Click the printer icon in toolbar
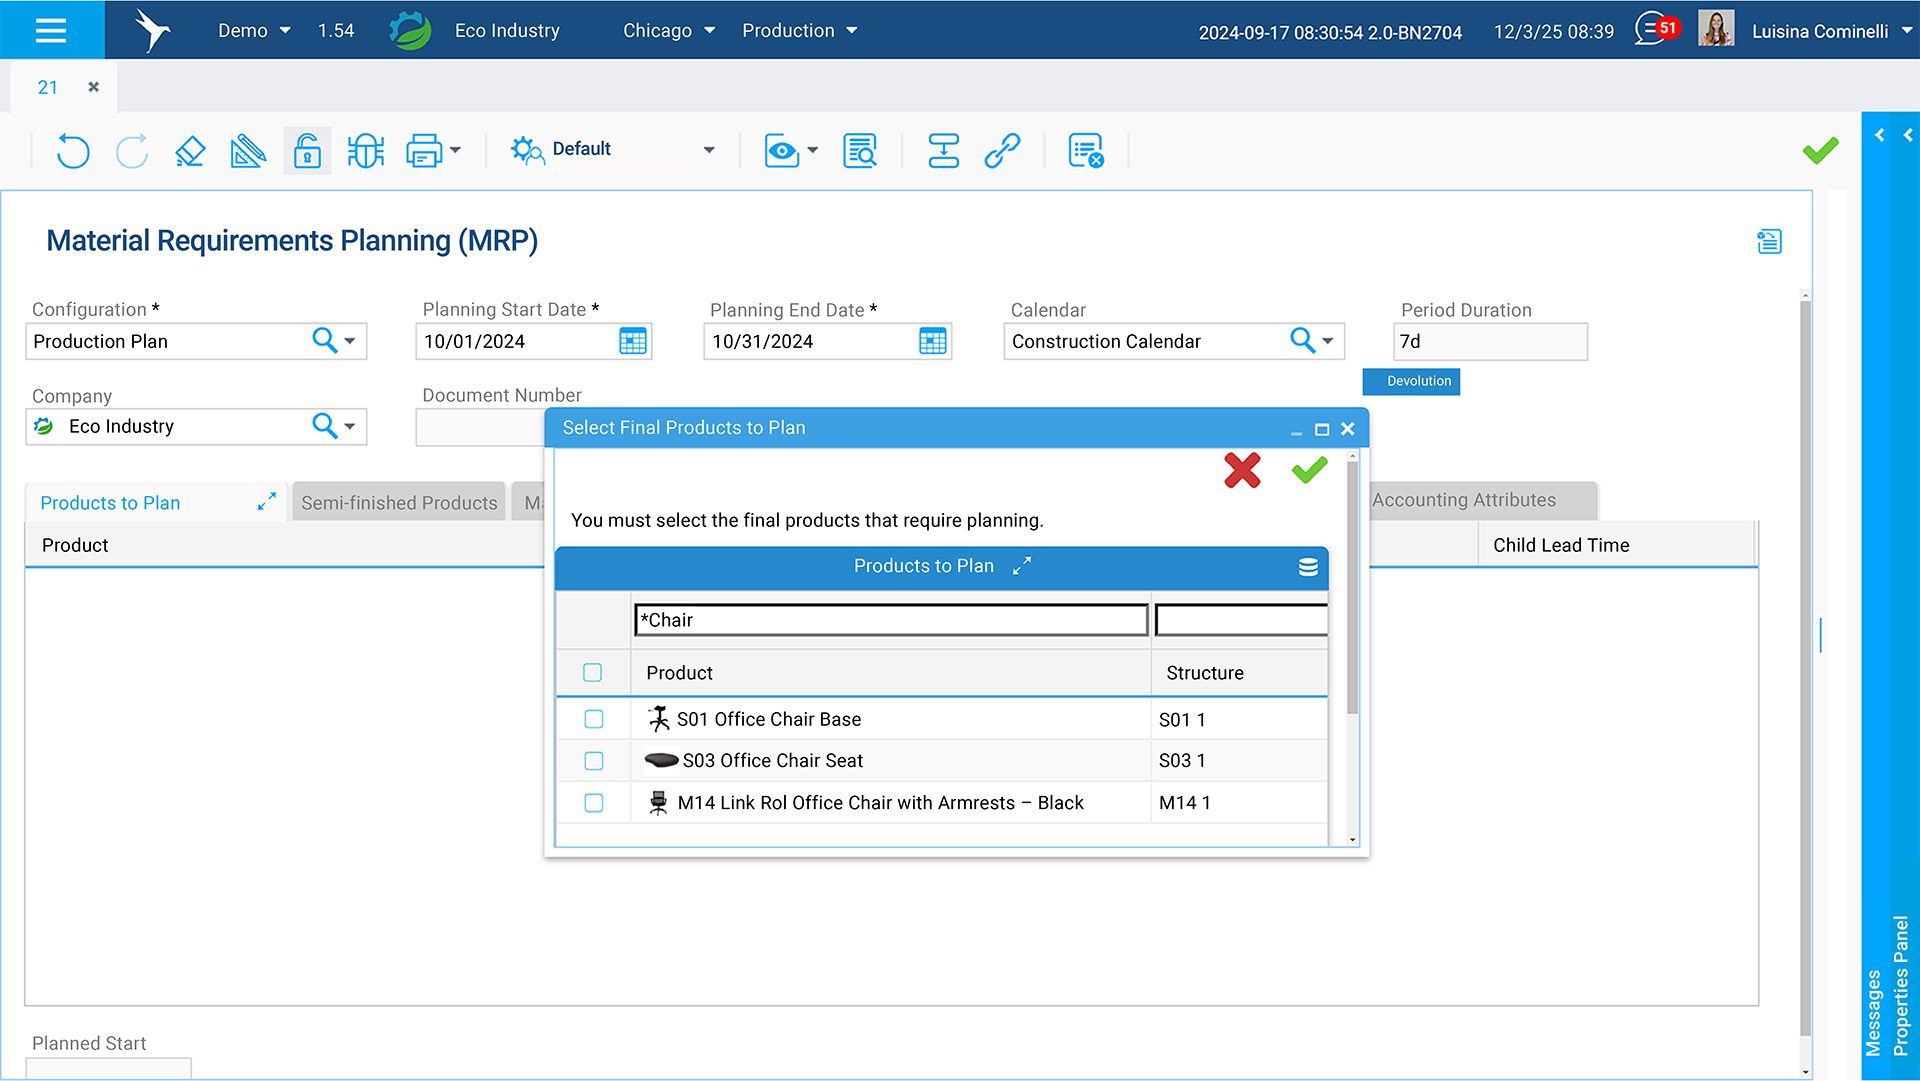The image size is (1920, 1081). [424, 151]
